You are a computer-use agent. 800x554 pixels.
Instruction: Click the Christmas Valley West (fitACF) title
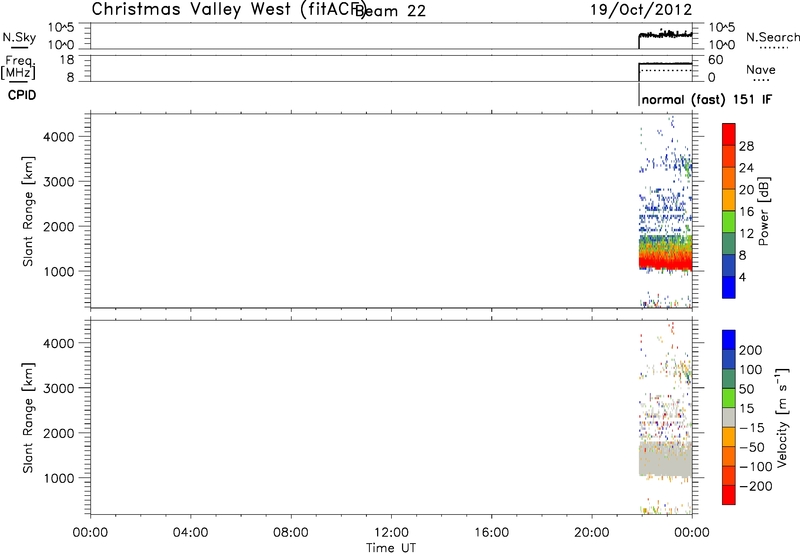pos(229,10)
